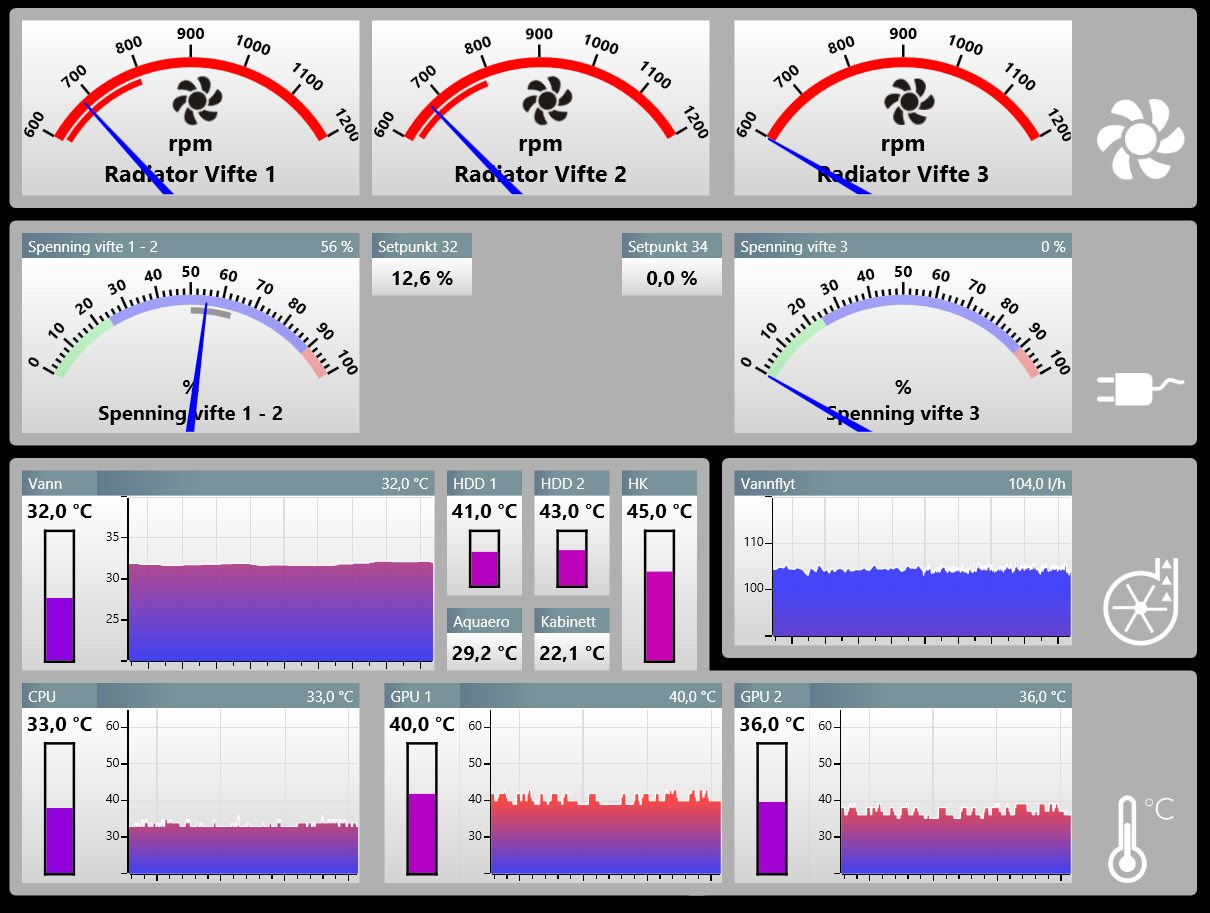Click the Setpunkt 32 value 12,6 %
Image resolution: width=1210 pixels, height=913 pixels.
tap(422, 278)
